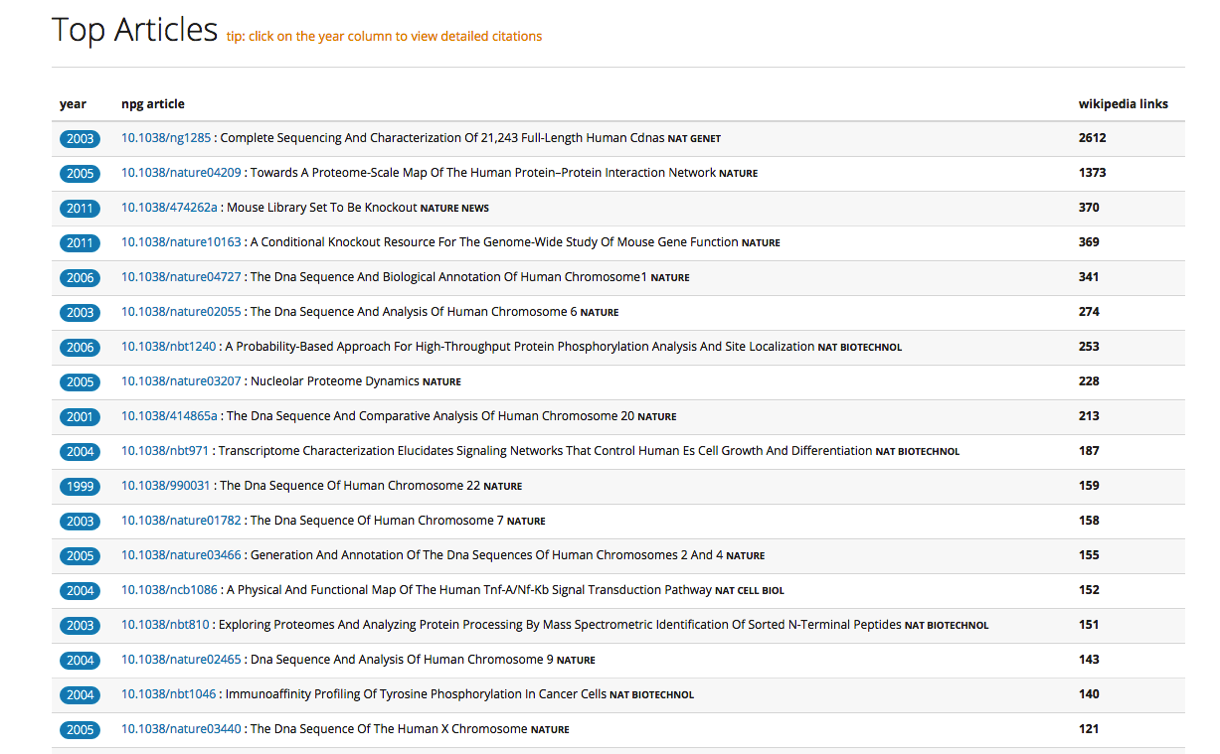Open the 10.1038/ncb1086 article link

pos(170,590)
